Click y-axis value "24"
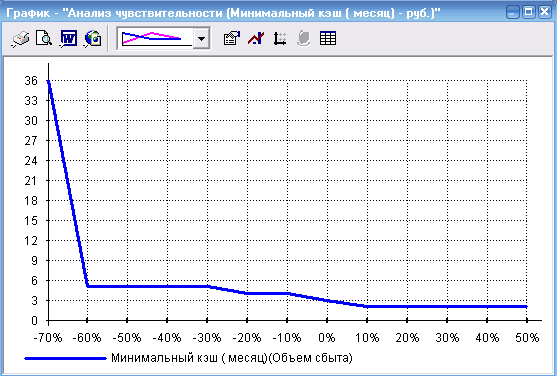557x376 pixels. pos(31,161)
